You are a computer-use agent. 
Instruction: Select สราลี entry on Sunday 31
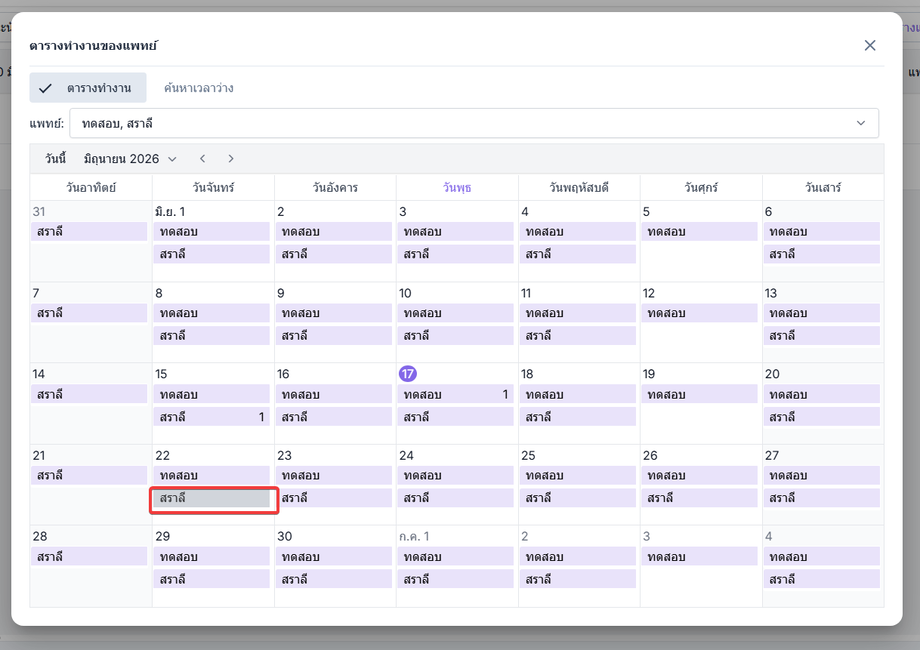(x=89, y=232)
